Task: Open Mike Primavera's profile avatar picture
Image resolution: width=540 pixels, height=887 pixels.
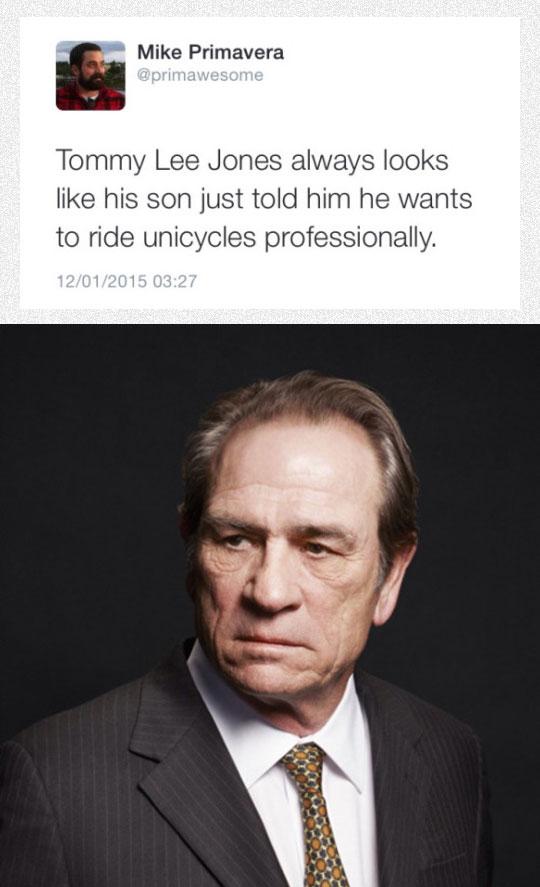Action: [90, 75]
